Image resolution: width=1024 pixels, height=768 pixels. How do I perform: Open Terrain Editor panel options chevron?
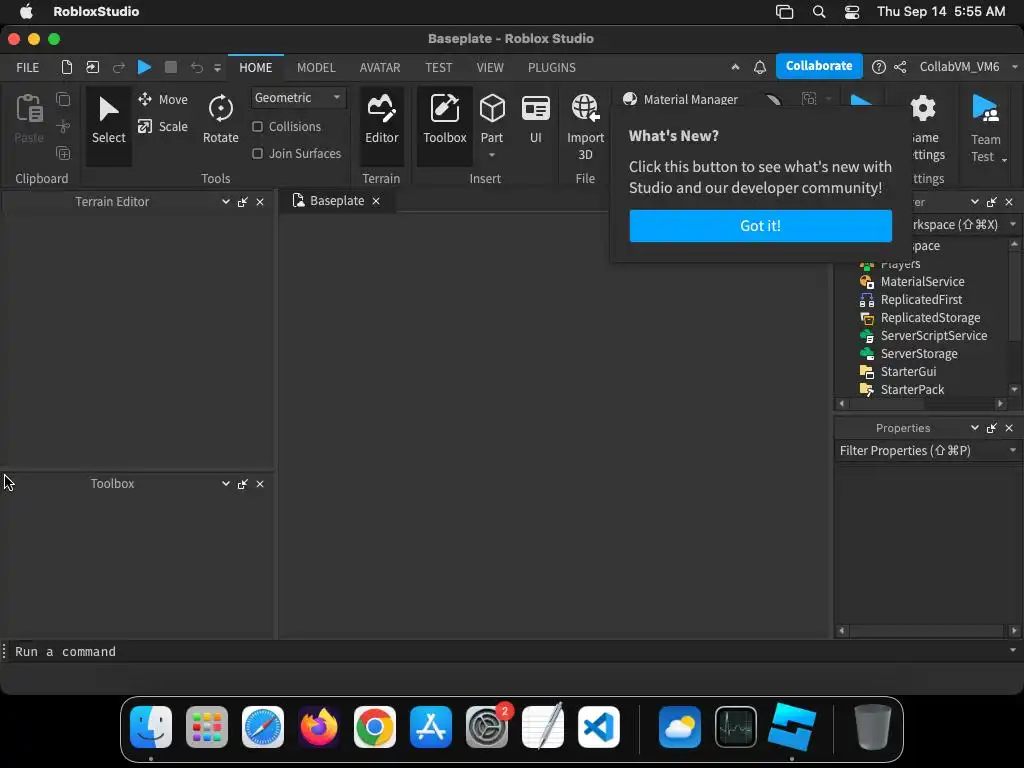226,202
